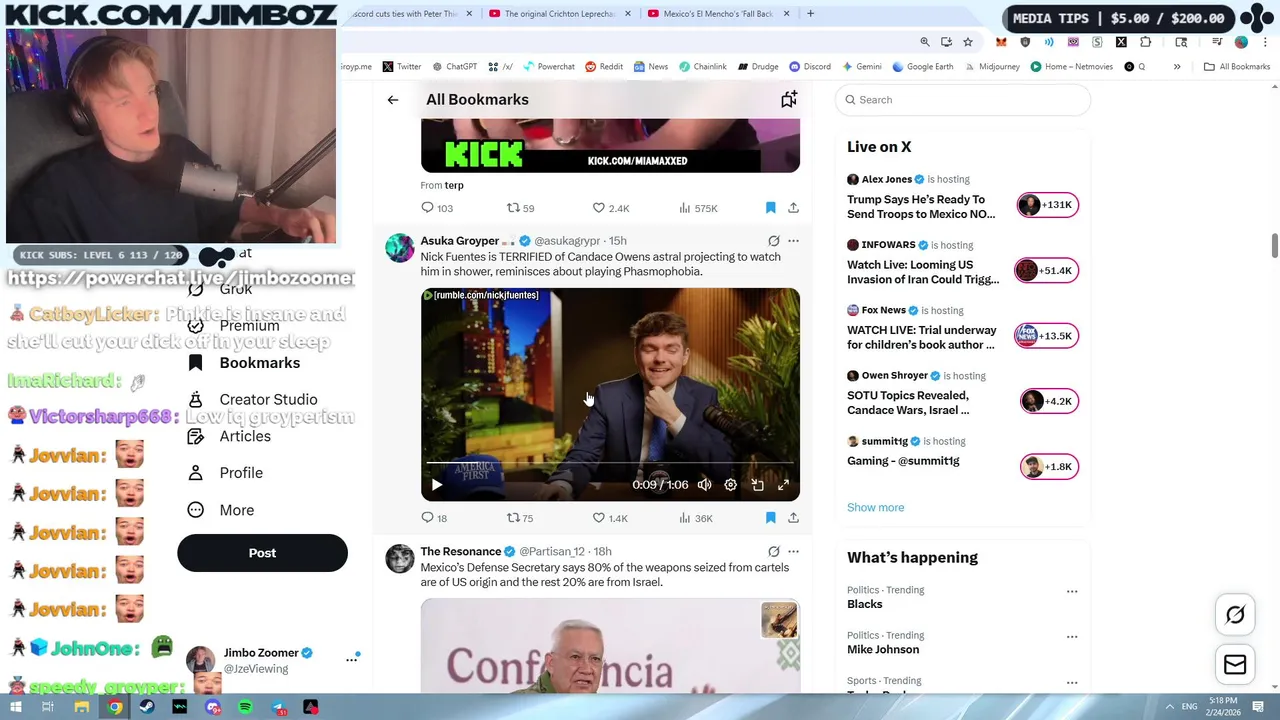Open Telegram from the taskbar

tap(279, 707)
